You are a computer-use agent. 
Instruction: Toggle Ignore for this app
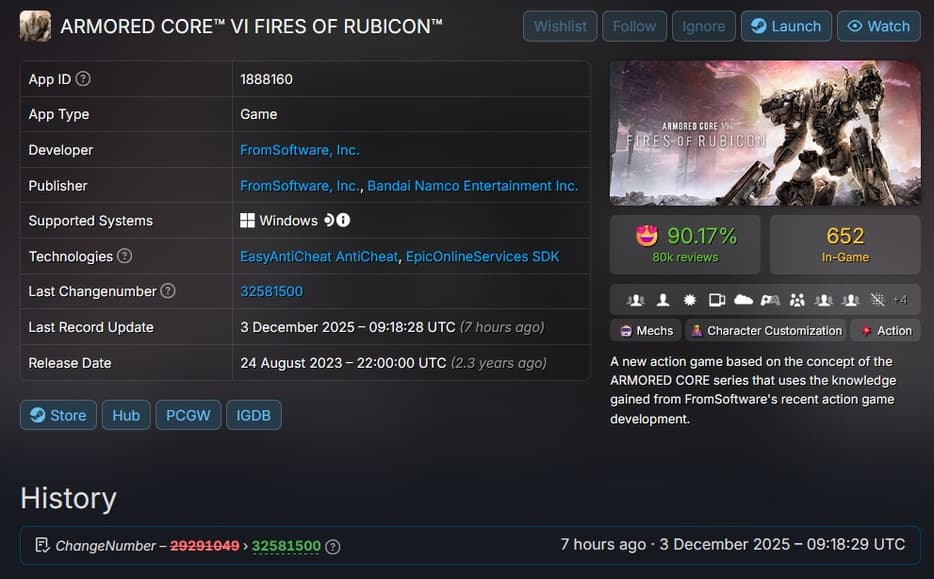(x=703, y=26)
